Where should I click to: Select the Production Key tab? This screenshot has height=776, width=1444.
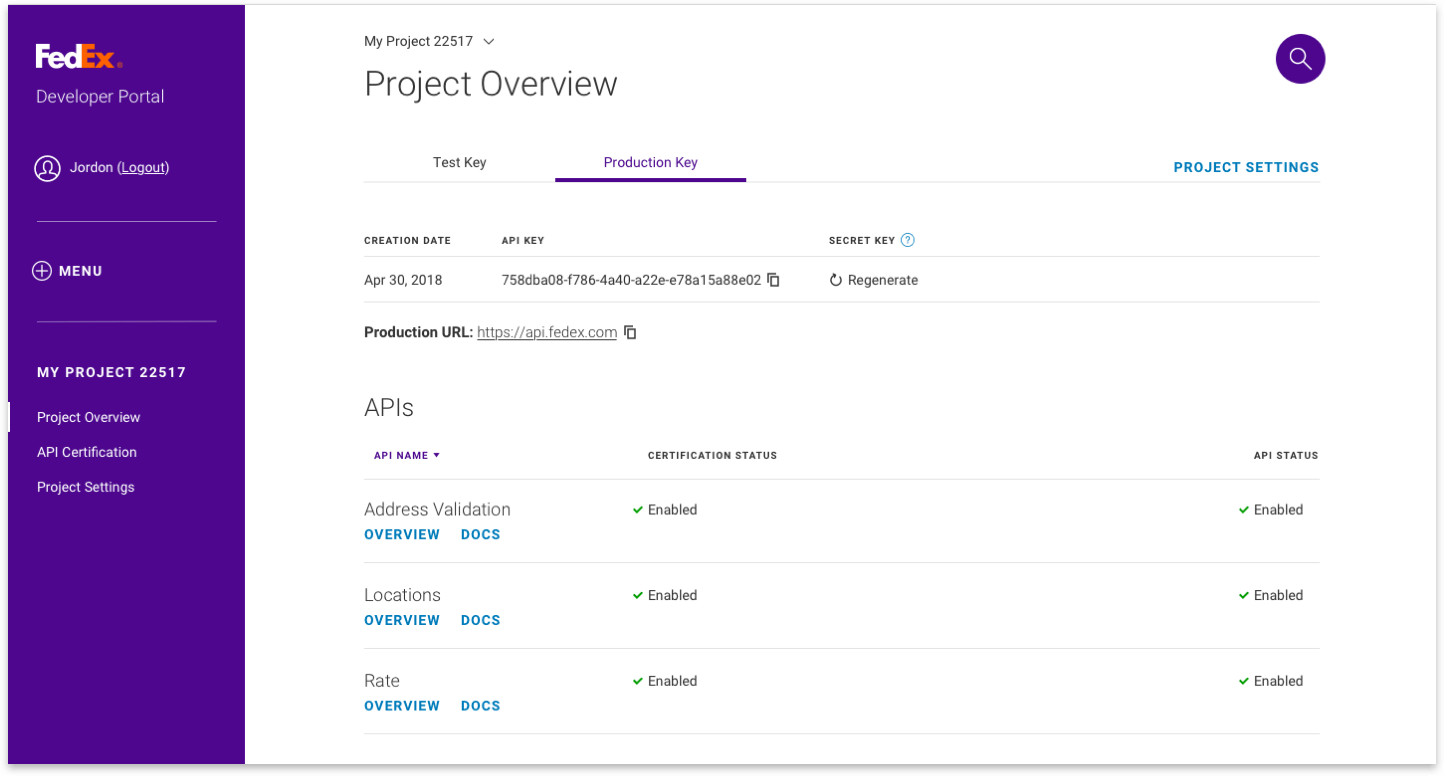point(650,162)
